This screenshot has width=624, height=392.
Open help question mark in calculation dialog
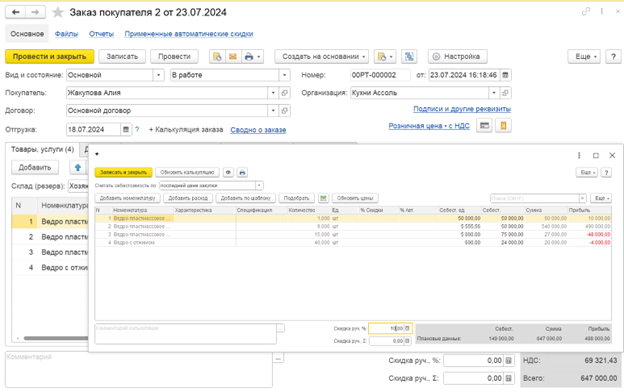[x=606, y=172]
